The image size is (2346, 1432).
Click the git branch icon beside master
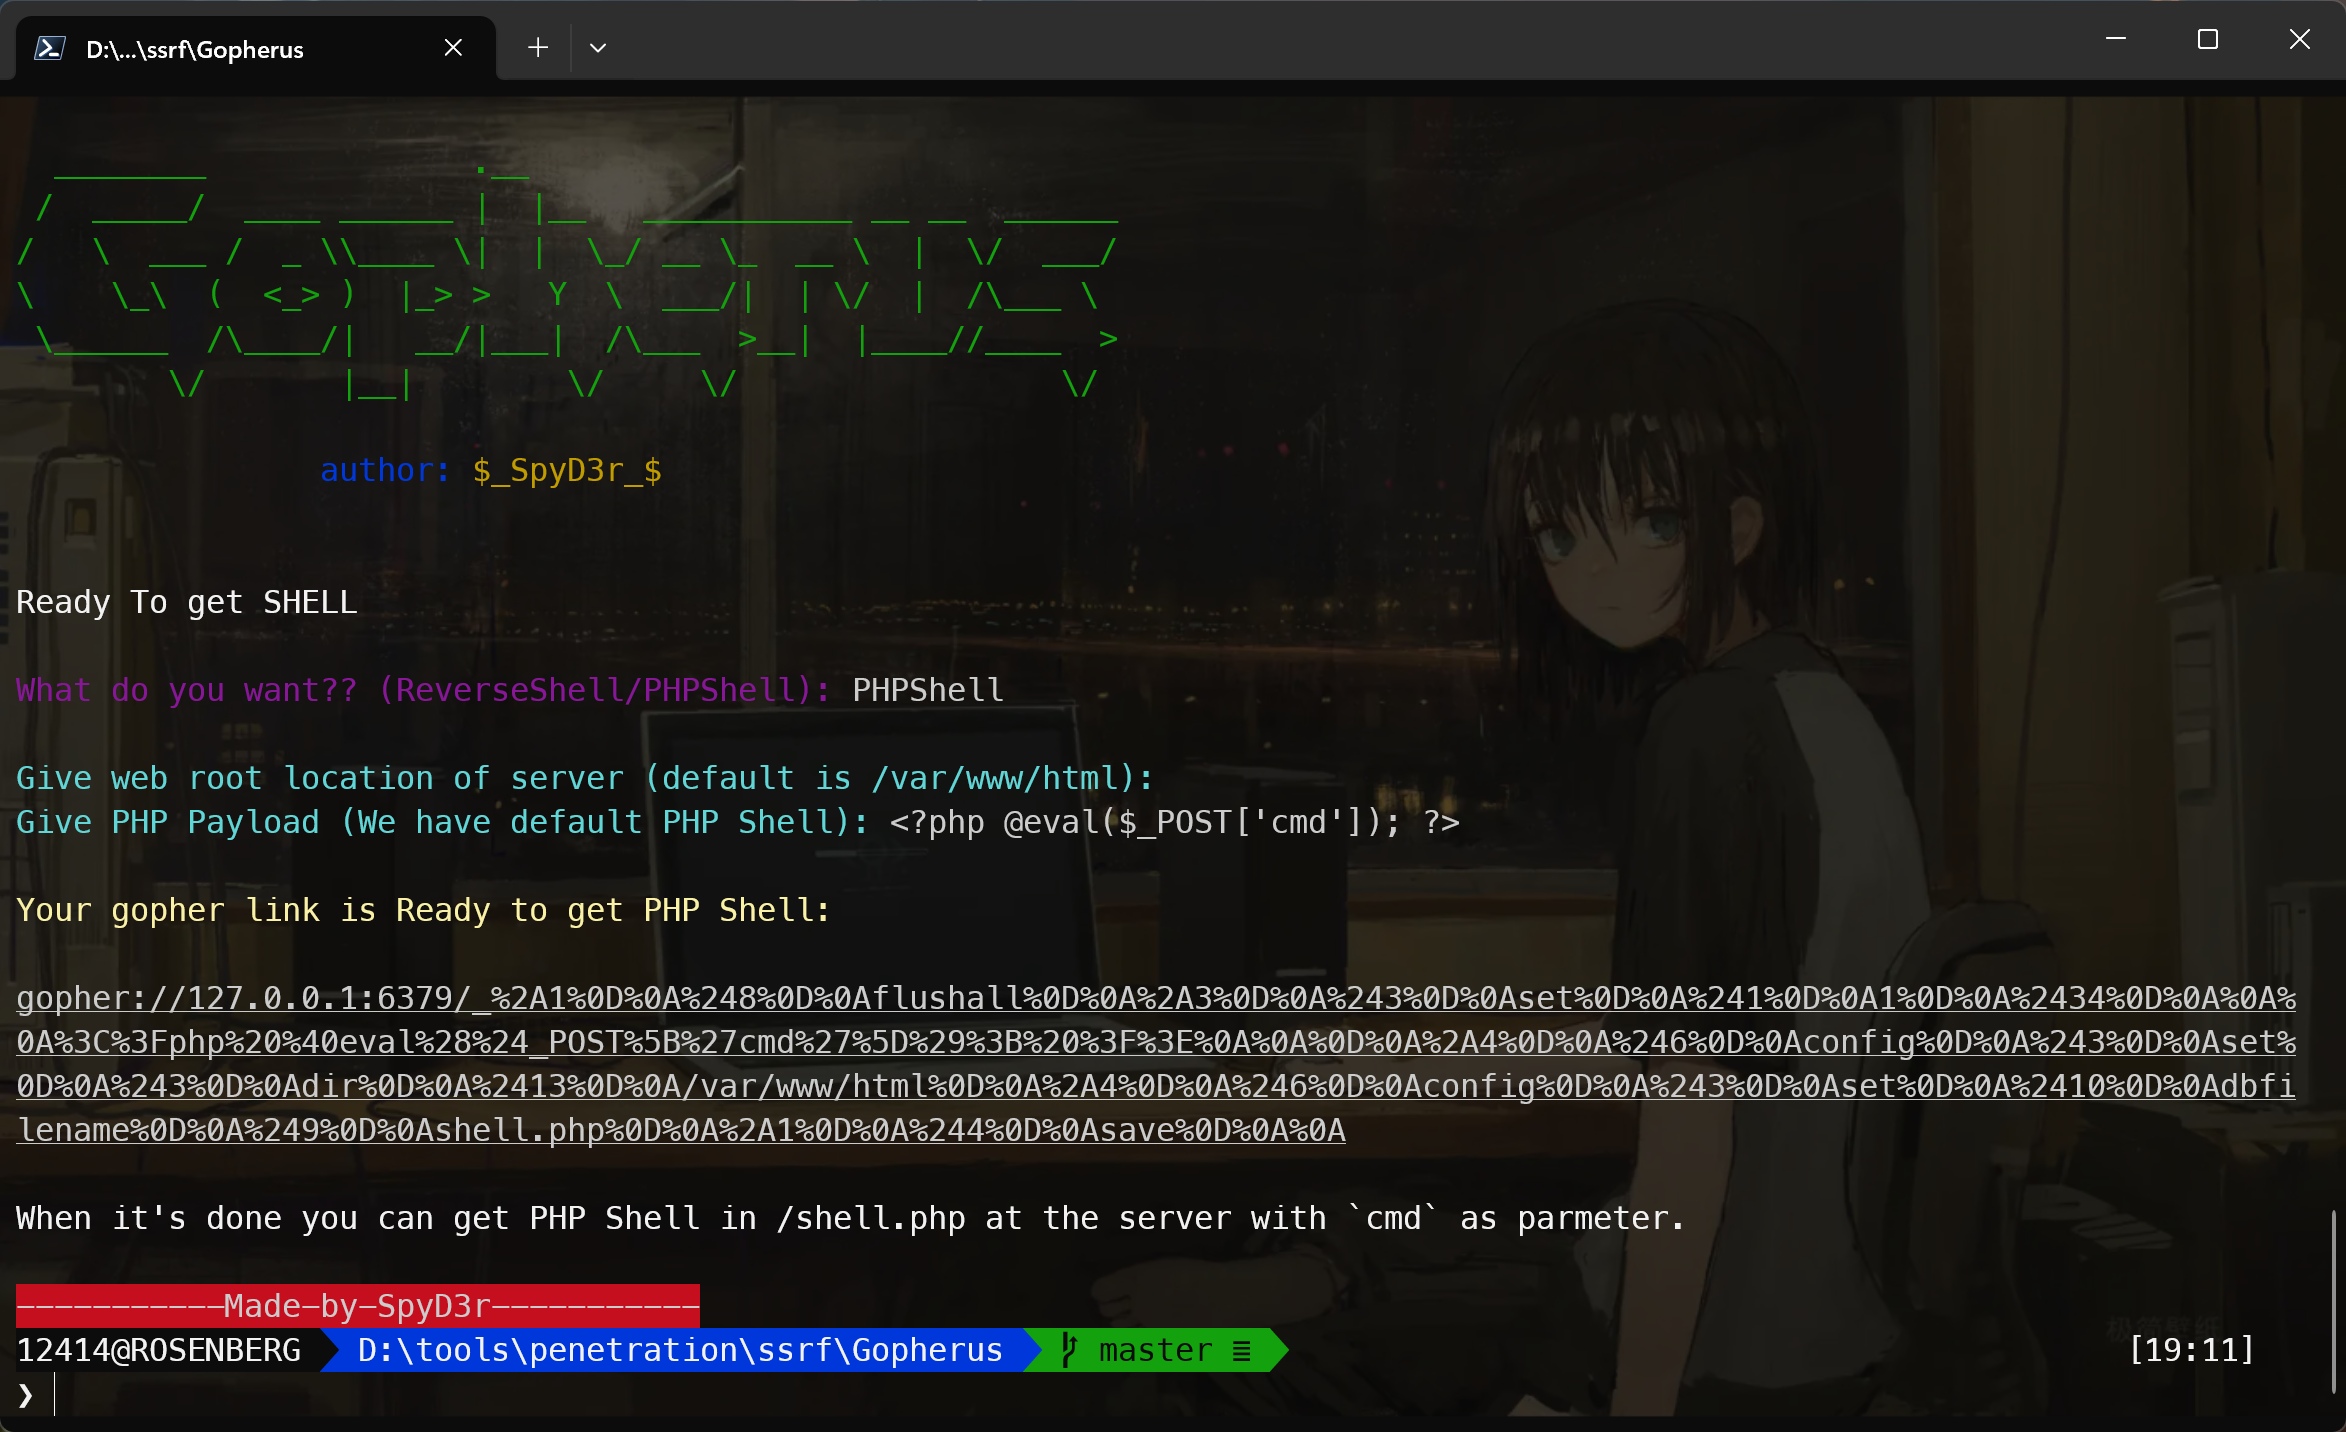click(x=1069, y=1350)
